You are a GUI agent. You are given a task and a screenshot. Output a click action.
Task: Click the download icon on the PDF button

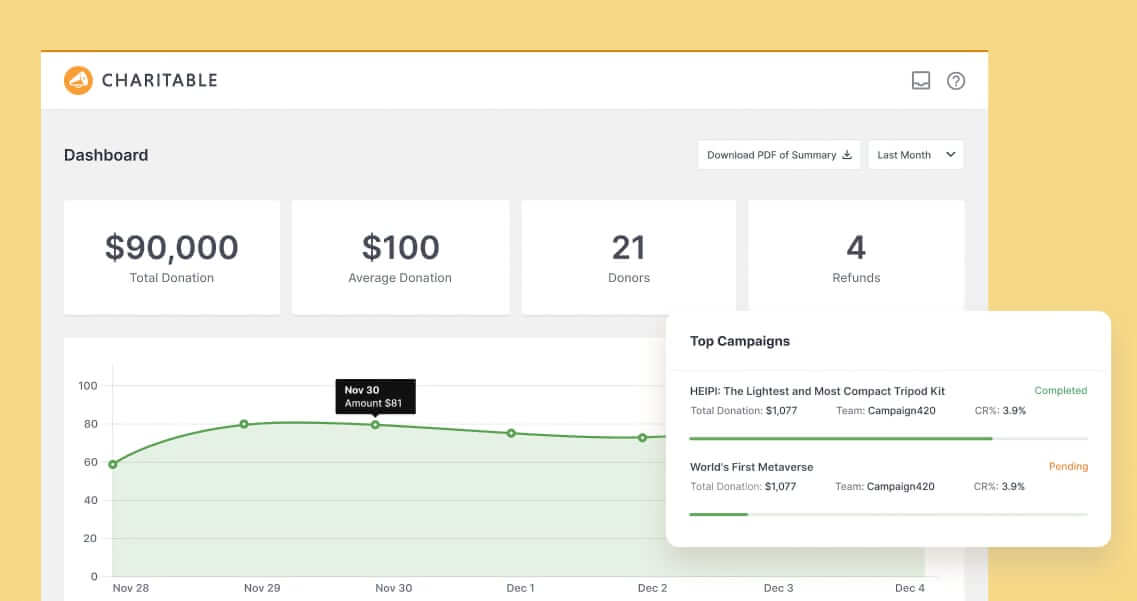[849, 154]
